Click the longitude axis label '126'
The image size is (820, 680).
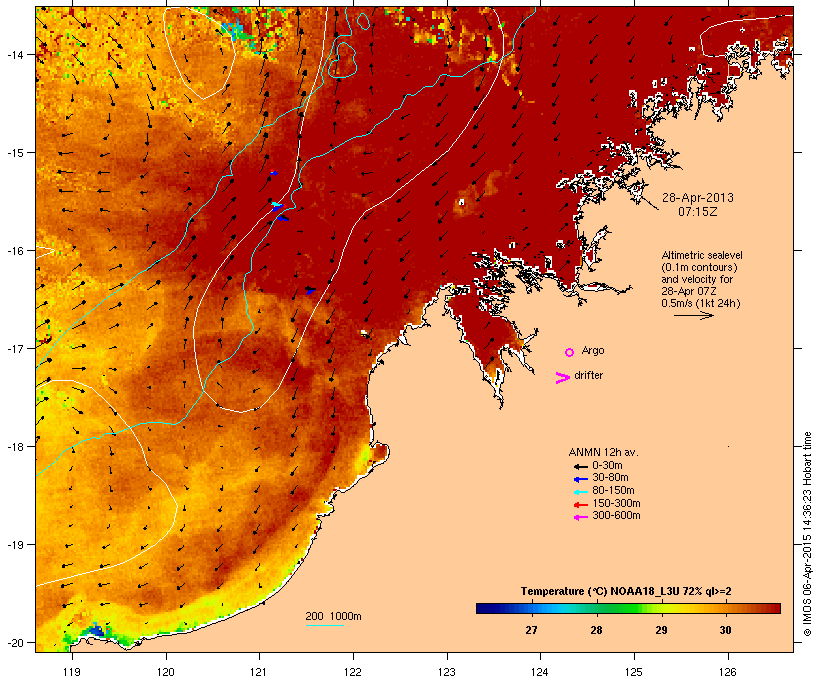(x=727, y=672)
